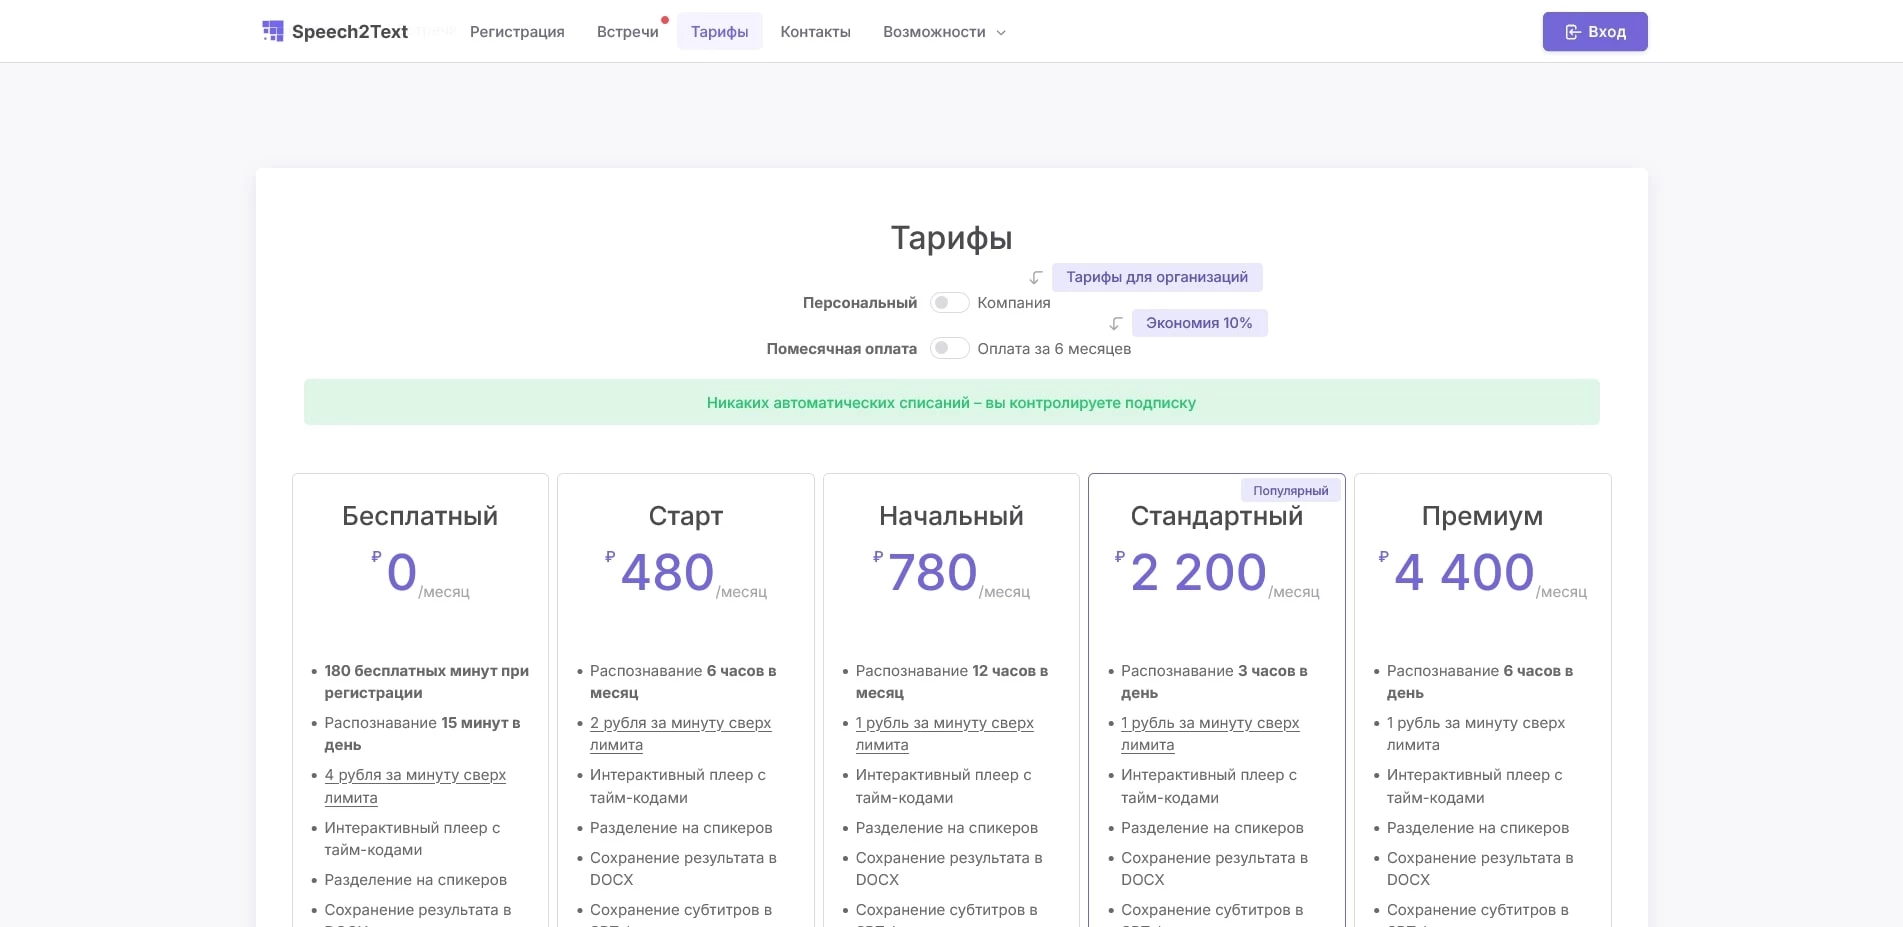Click the red notification dot on Встречи
The width and height of the screenshot is (1903, 927).
pos(664,20)
